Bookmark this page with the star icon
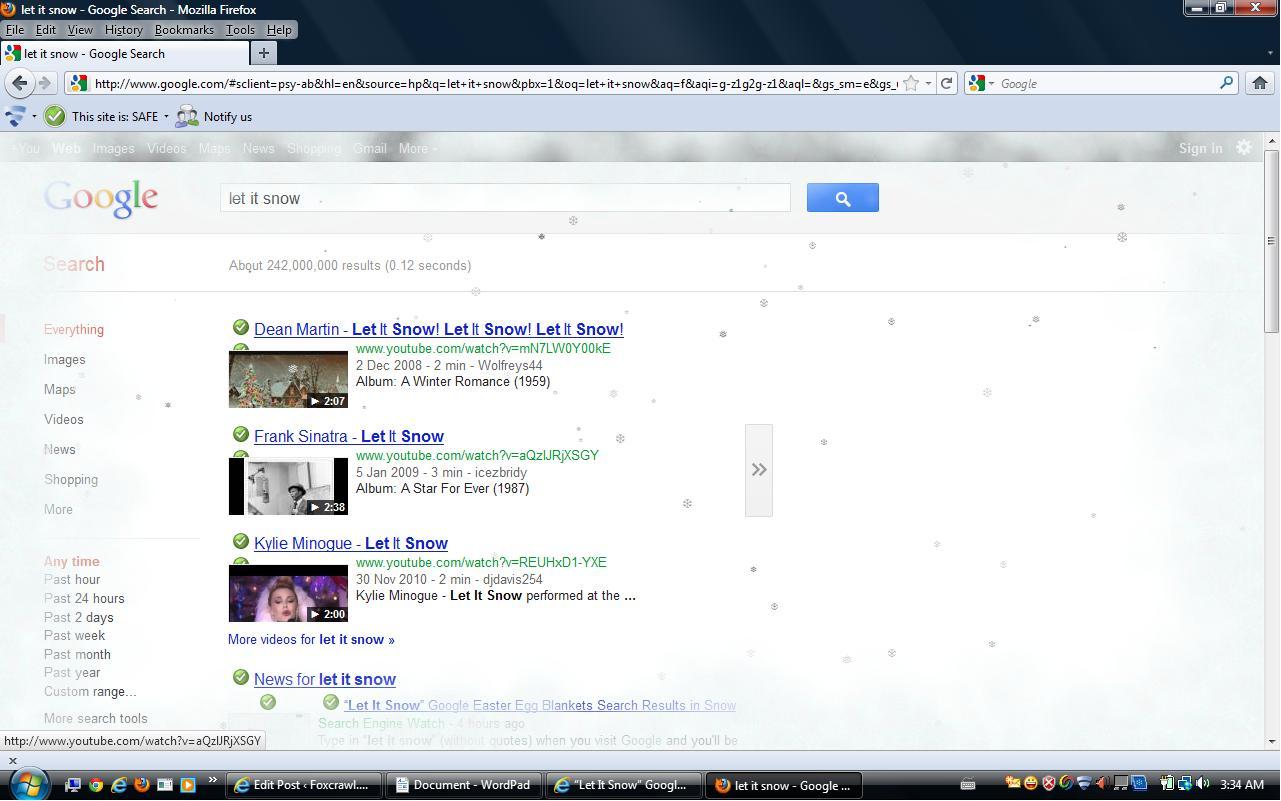Viewport: 1281px width, 801px height. click(911, 83)
